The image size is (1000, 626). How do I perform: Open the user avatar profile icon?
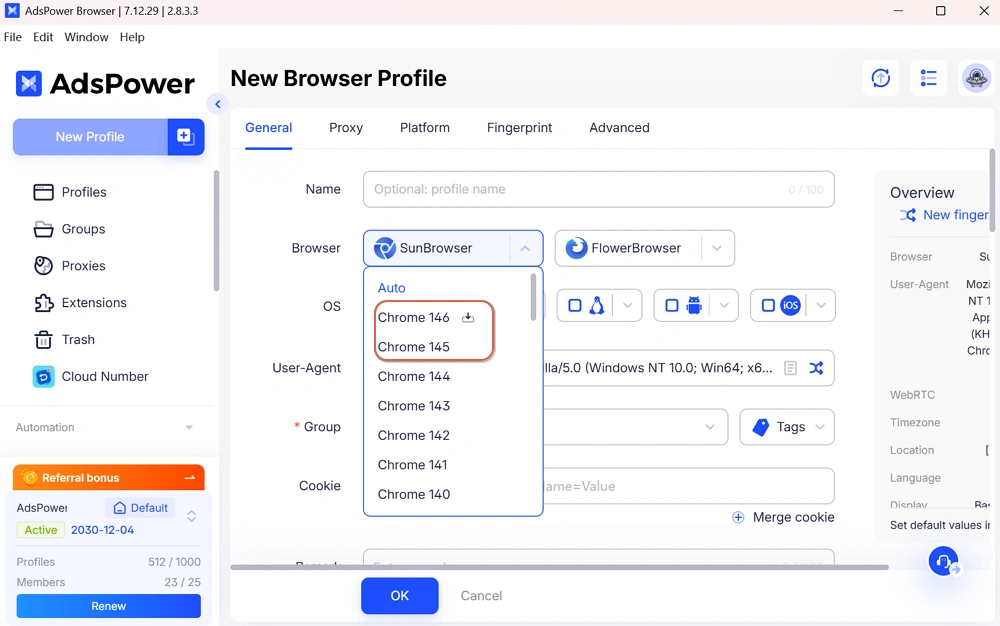(975, 78)
